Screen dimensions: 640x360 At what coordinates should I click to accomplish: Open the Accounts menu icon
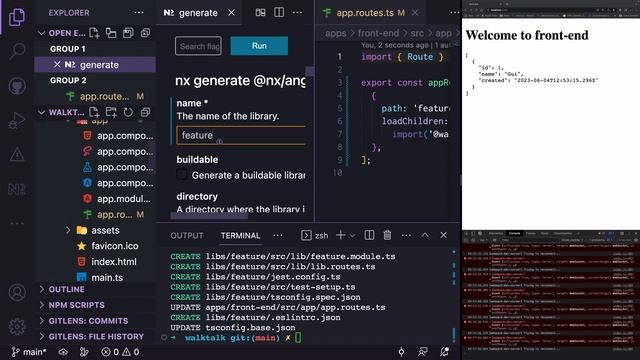[17, 292]
